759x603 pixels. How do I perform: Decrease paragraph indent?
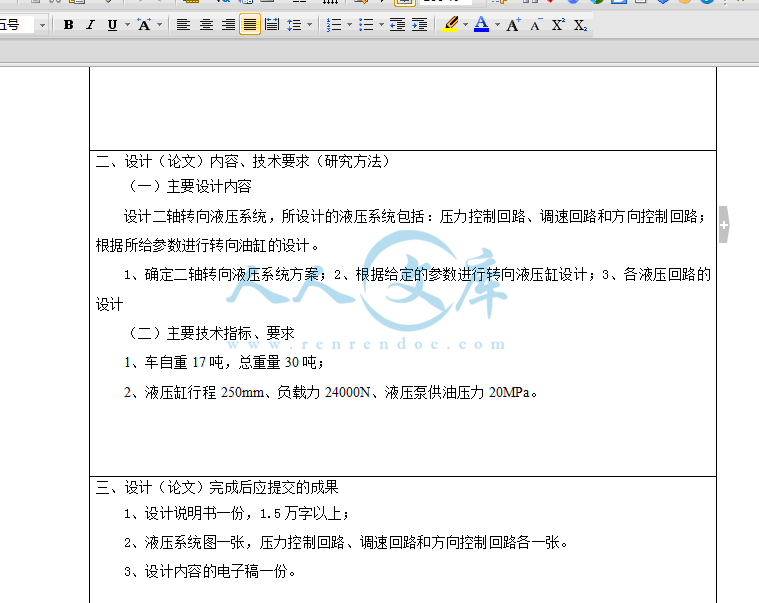pyautogui.click(x=397, y=25)
